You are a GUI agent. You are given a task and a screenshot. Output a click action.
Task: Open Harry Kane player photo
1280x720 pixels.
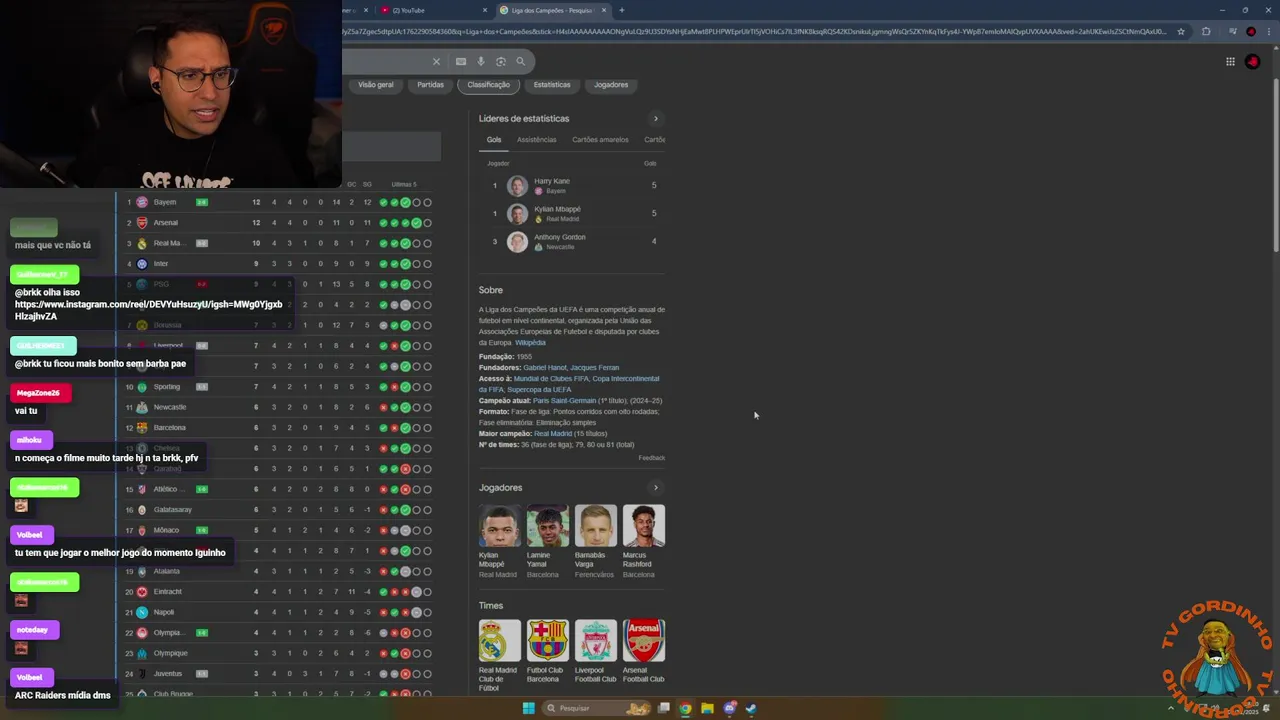[x=517, y=186]
